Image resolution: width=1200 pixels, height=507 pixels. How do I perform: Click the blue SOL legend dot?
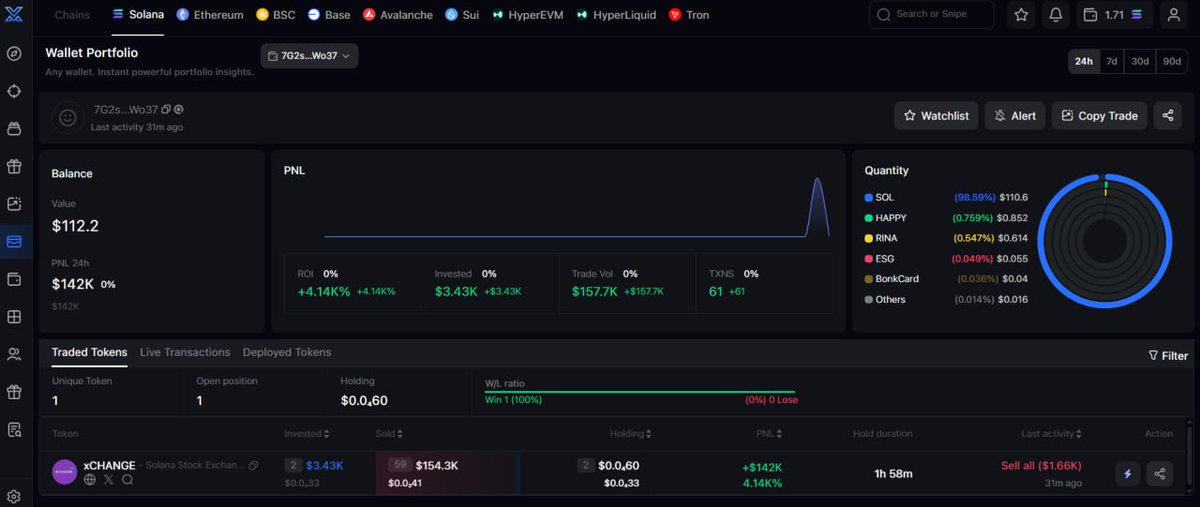tap(868, 197)
